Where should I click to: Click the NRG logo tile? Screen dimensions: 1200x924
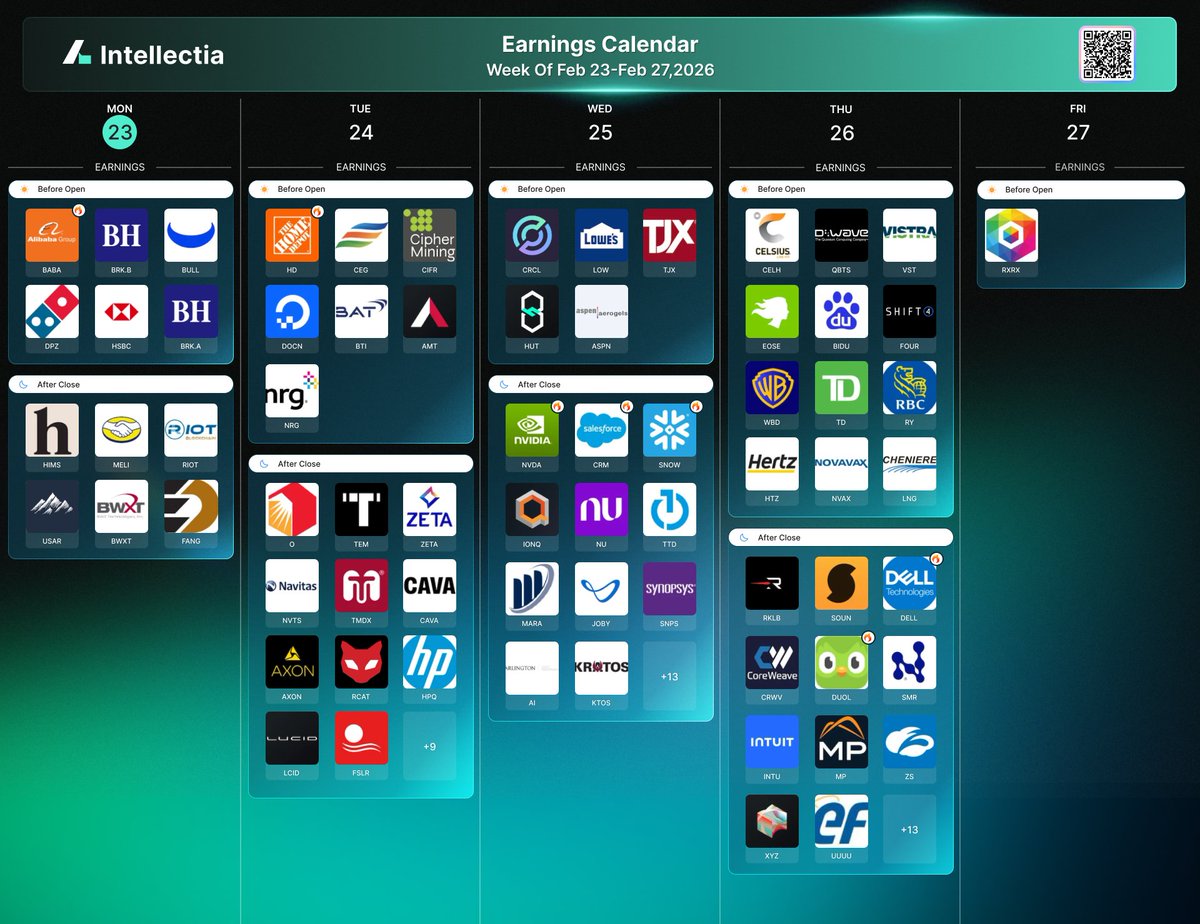coord(292,391)
